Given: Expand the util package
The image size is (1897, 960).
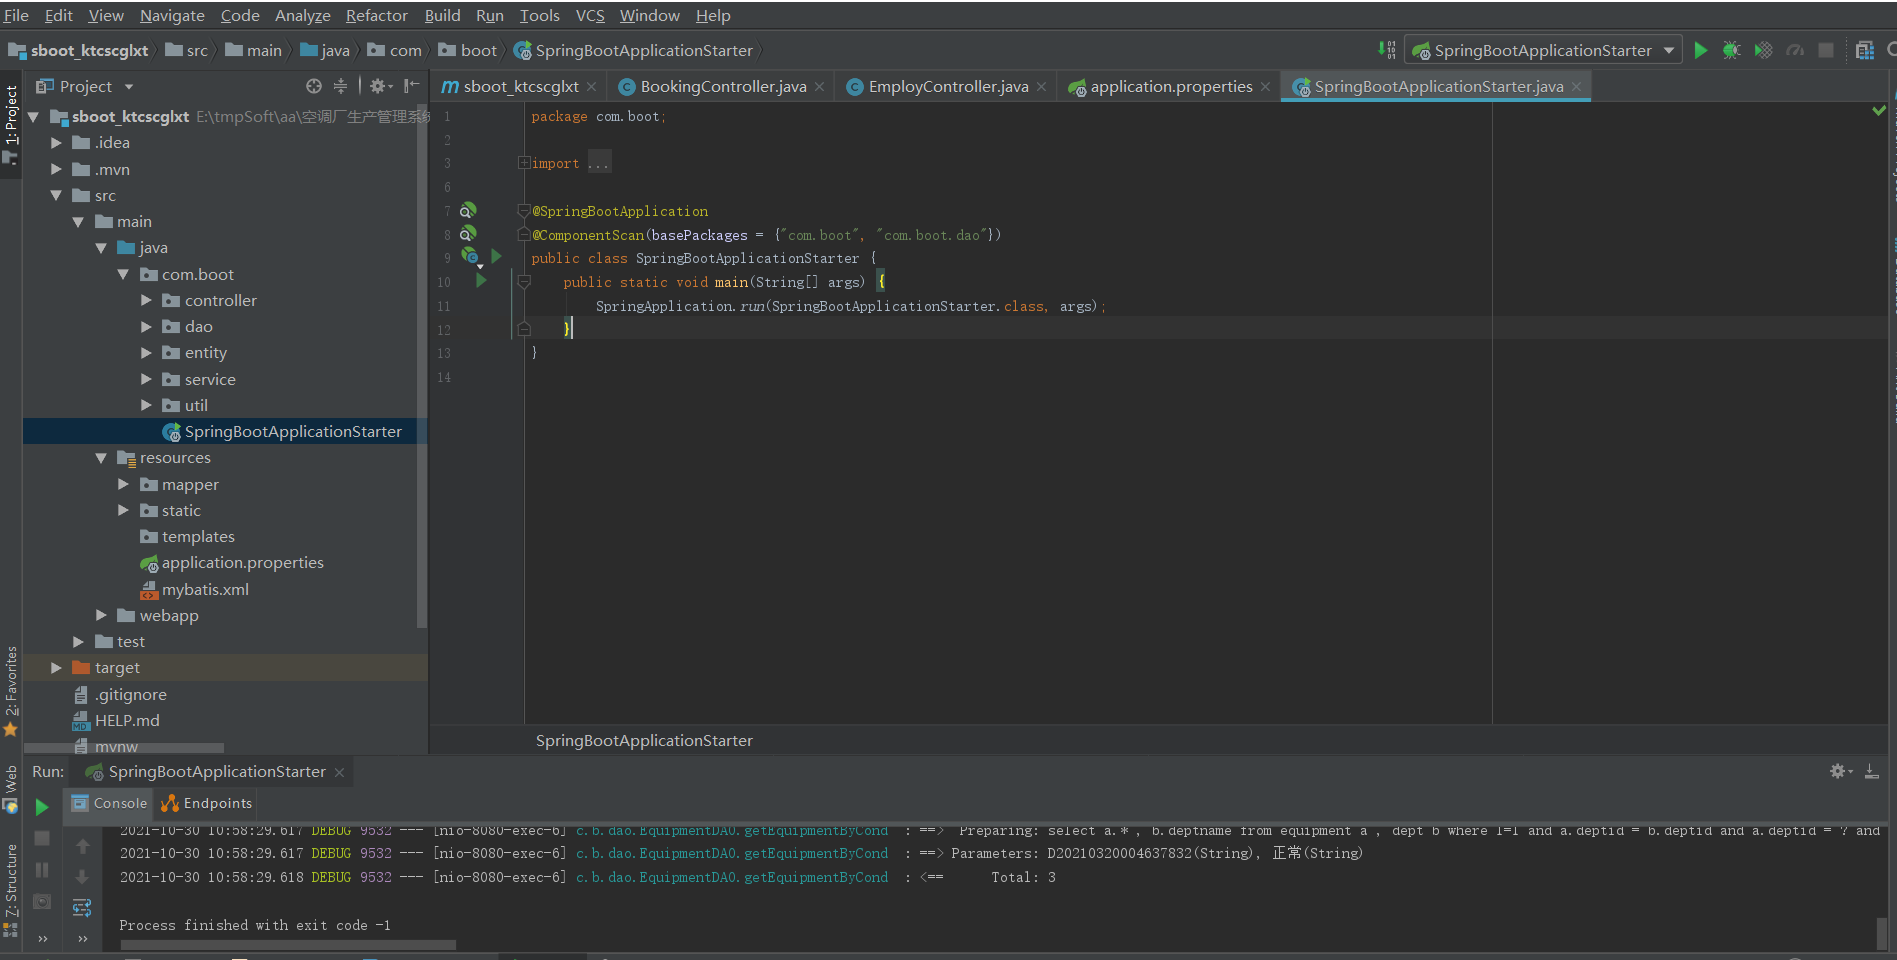Looking at the screenshot, I should point(146,405).
